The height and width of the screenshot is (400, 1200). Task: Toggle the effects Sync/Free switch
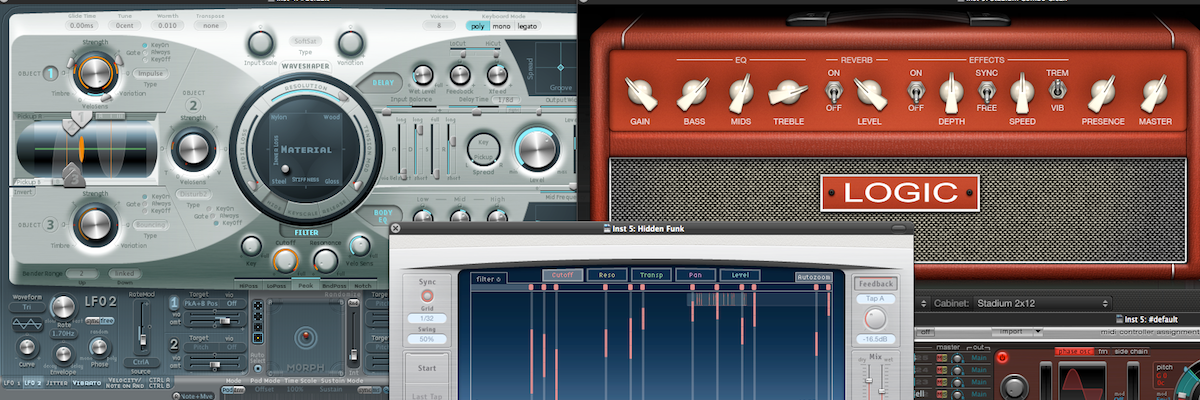[x=986, y=93]
